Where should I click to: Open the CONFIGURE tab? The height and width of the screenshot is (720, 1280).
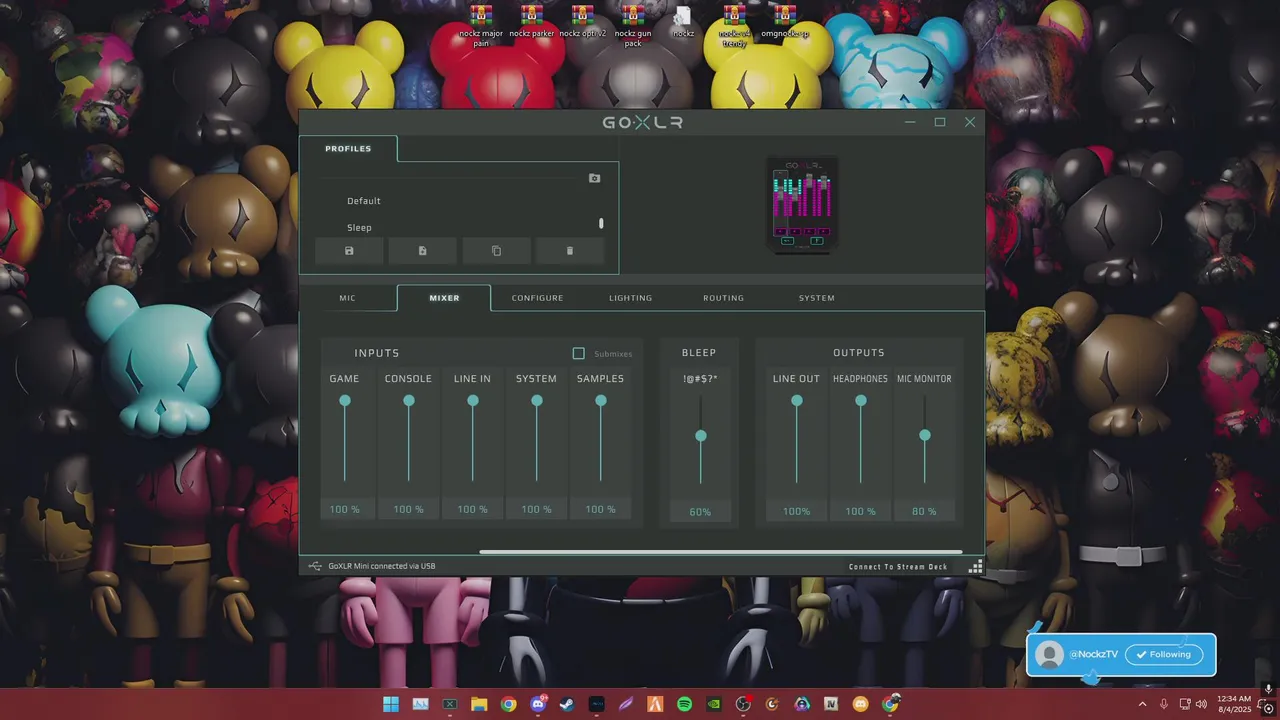point(537,298)
